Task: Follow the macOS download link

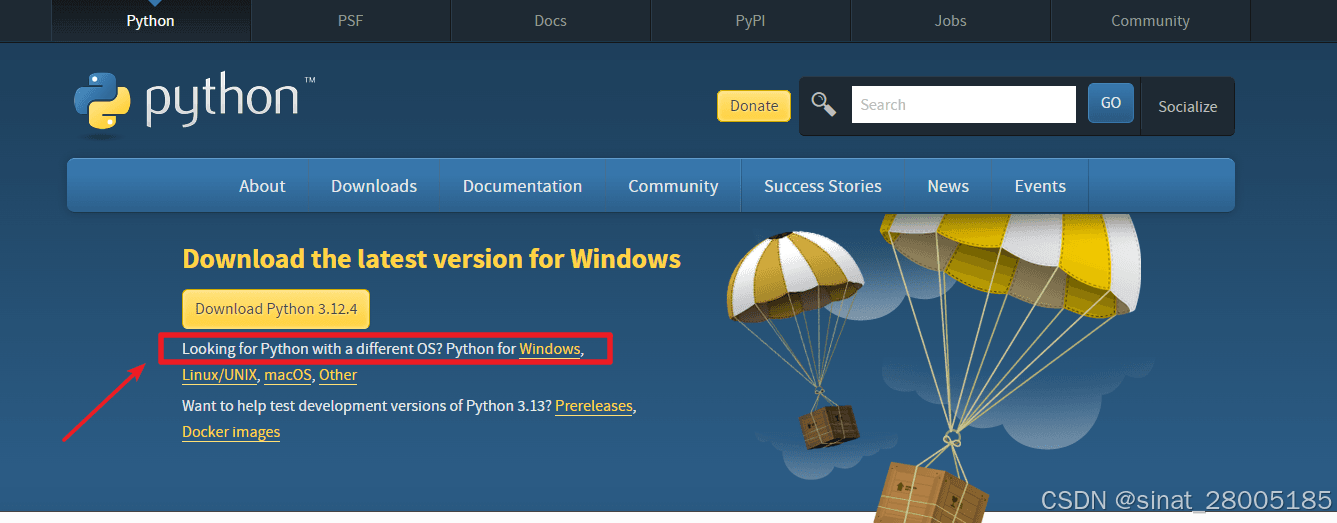Action: 288,375
